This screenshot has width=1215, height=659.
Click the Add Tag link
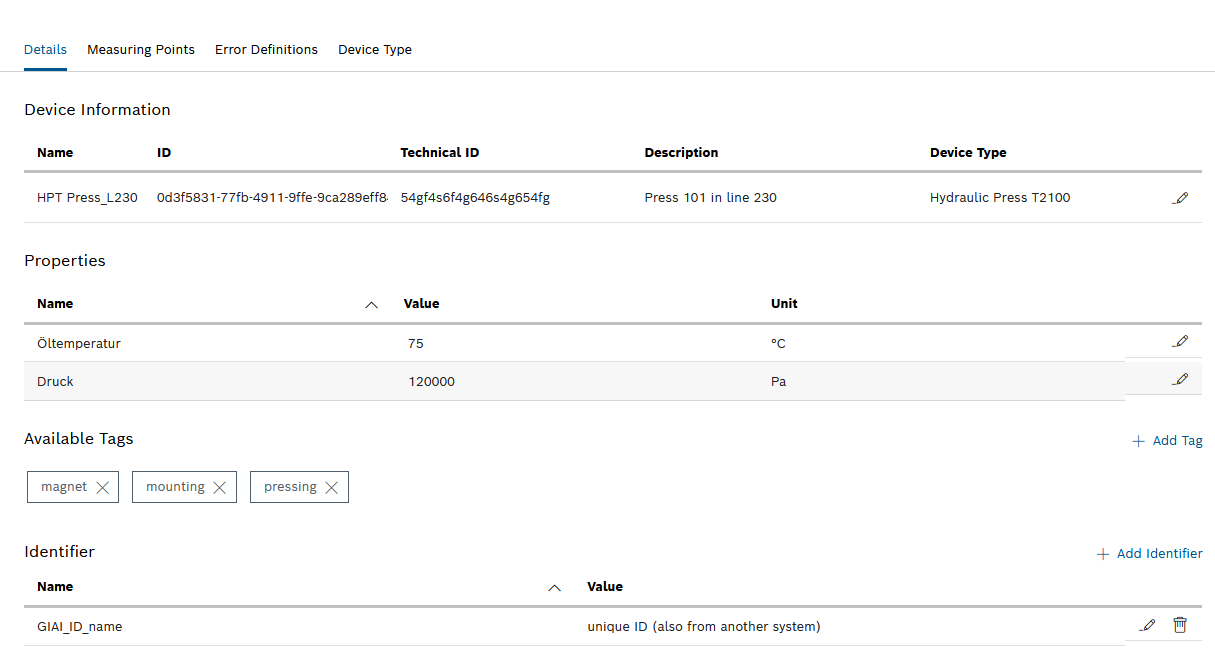tap(1177, 440)
